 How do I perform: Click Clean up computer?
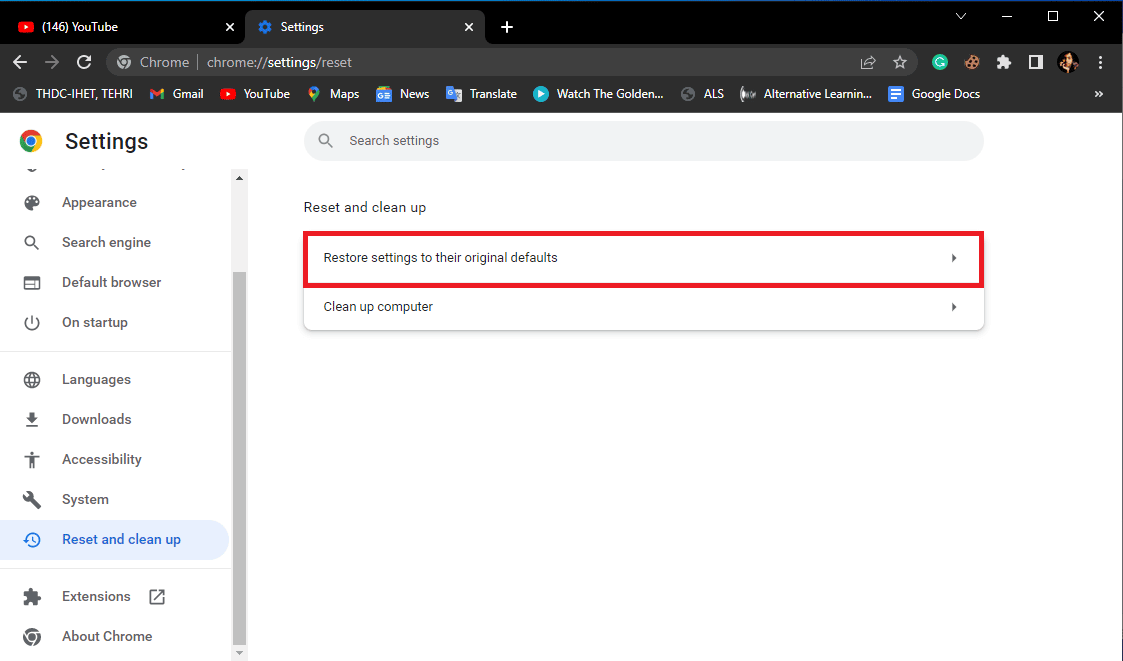[x=644, y=307]
